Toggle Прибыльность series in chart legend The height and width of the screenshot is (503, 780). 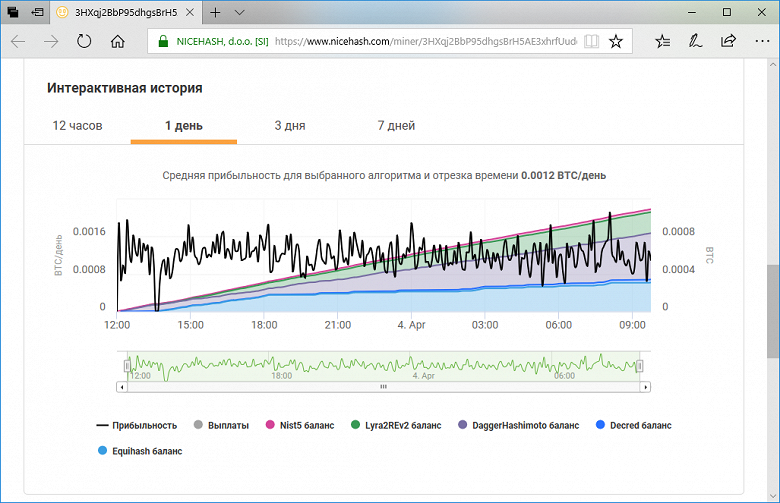[x=137, y=425]
